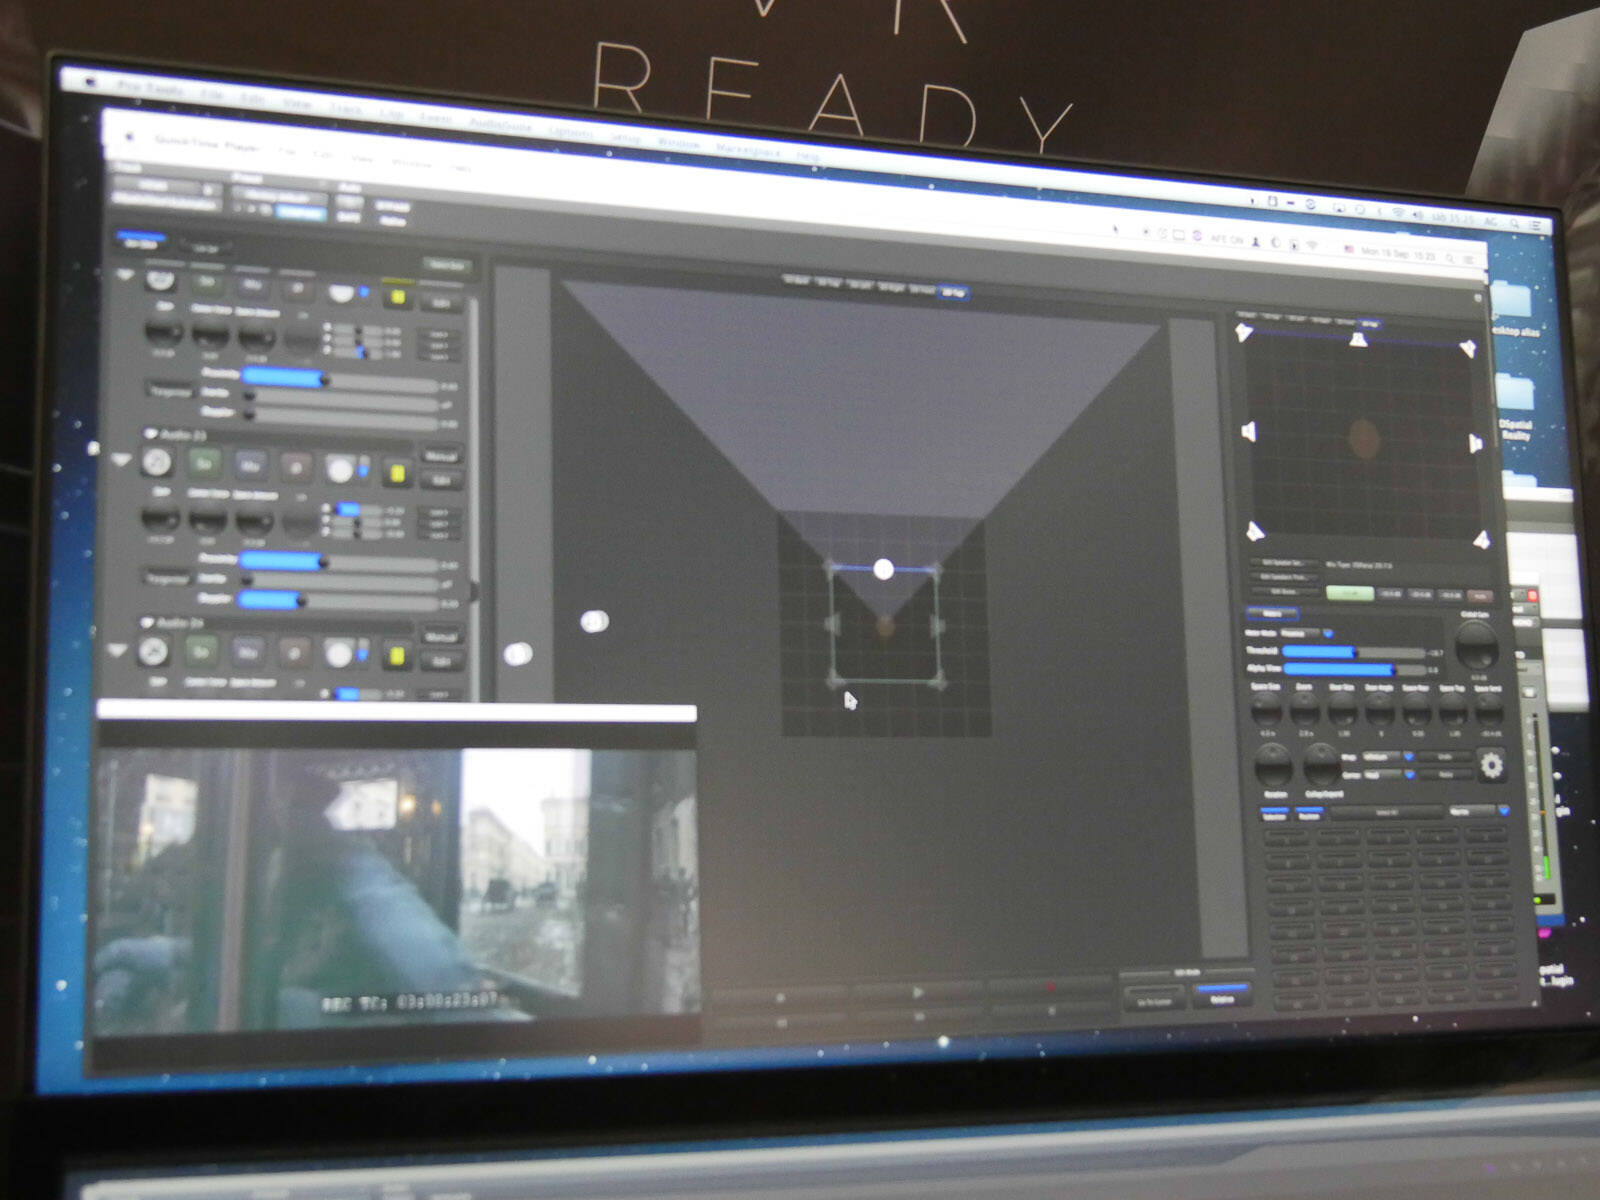Toggle the yellow button on the Audio 24 row
1600x1200 pixels.
[396, 656]
